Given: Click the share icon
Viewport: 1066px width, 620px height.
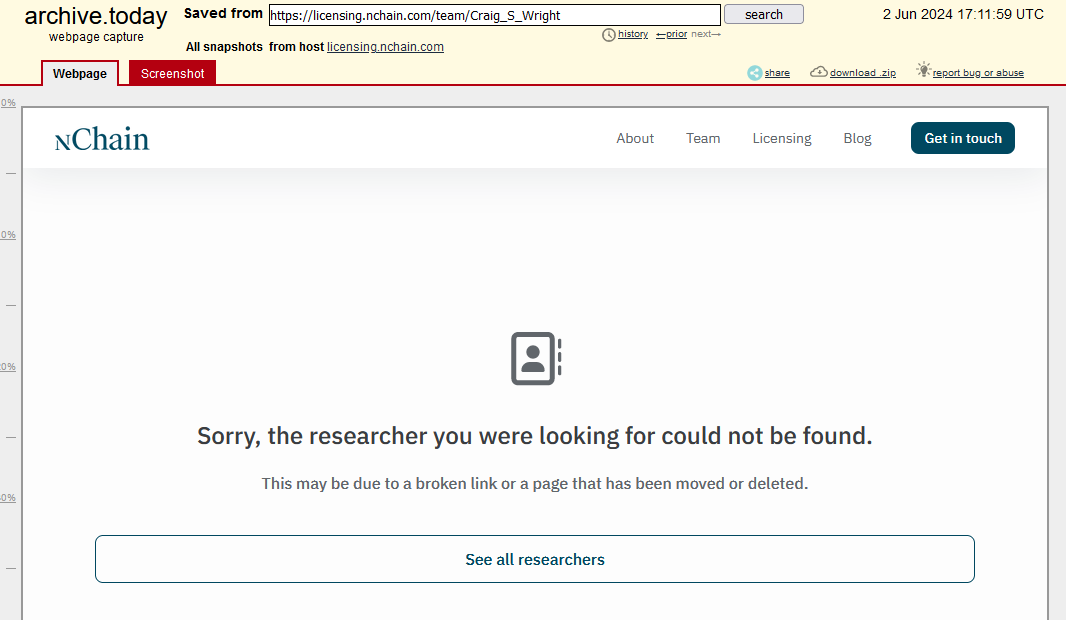Looking at the screenshot, I should click(x=755, y=73).
